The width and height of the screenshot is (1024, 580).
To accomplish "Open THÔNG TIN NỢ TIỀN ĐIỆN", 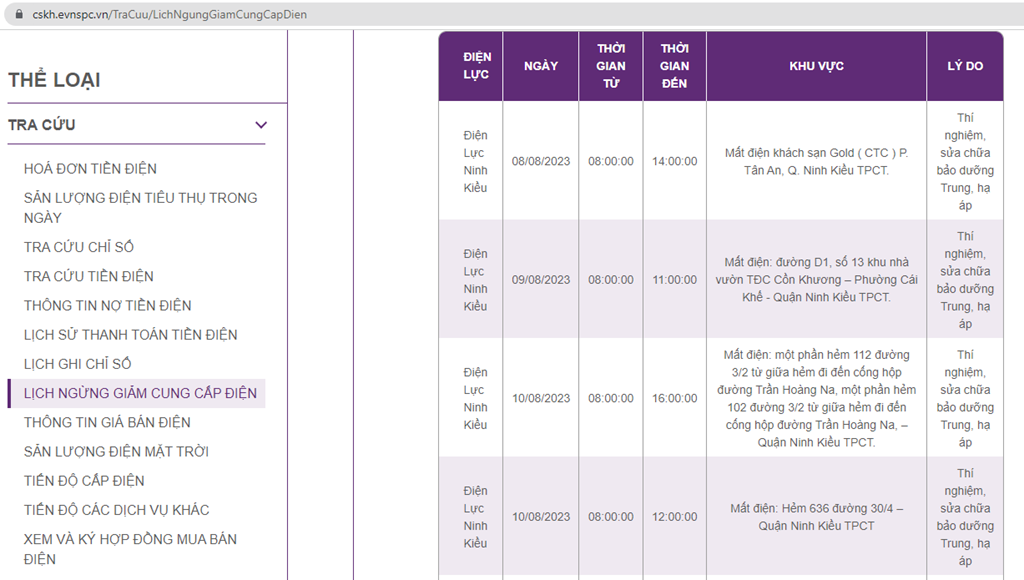I will point(108,306).
